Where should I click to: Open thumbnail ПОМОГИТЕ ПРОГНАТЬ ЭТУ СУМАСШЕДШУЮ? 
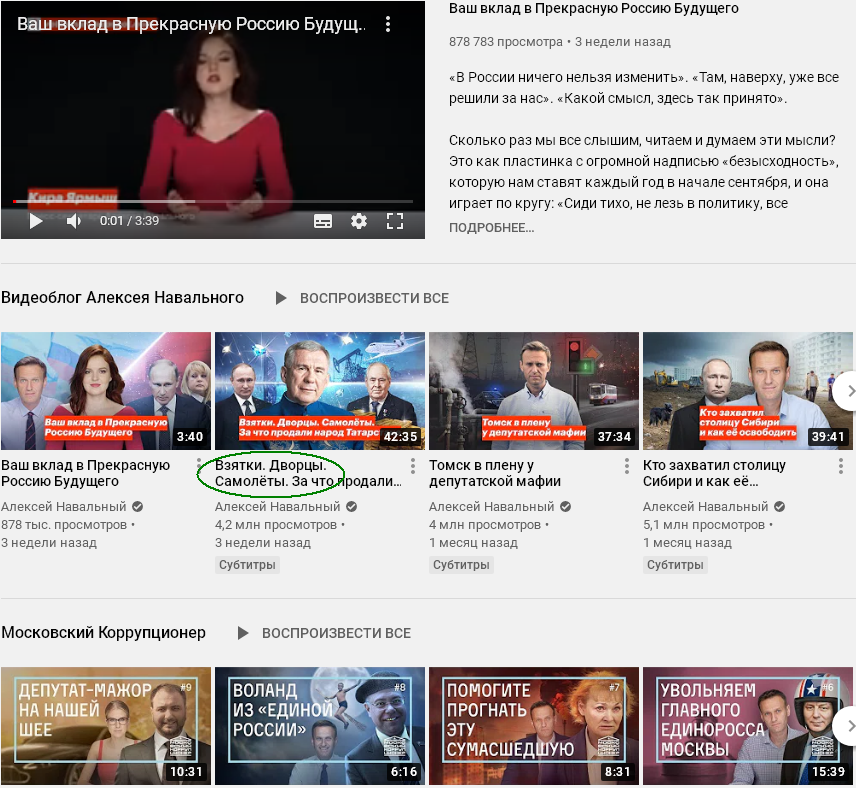pyautogui.click(x=534, y=726)
